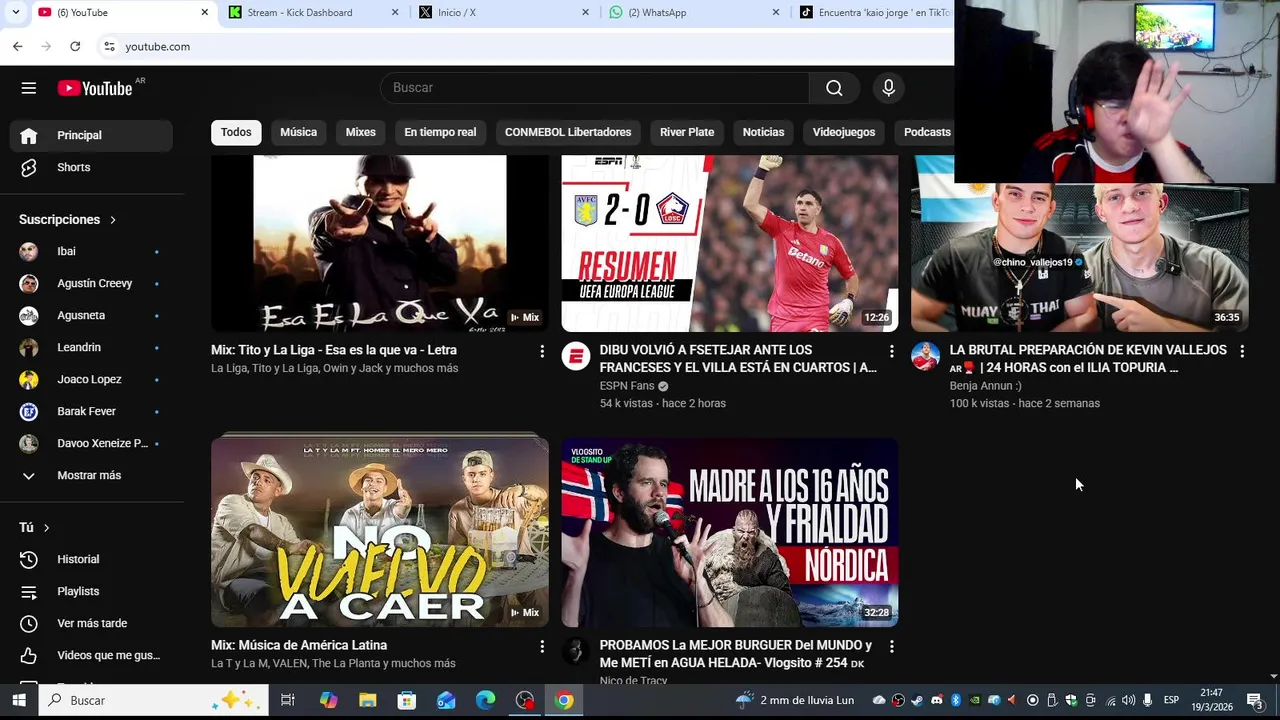The height and width of the screenshot is (720, 1280).
Task: Go to Principal in the sidebar
Action: pos(91,135)
